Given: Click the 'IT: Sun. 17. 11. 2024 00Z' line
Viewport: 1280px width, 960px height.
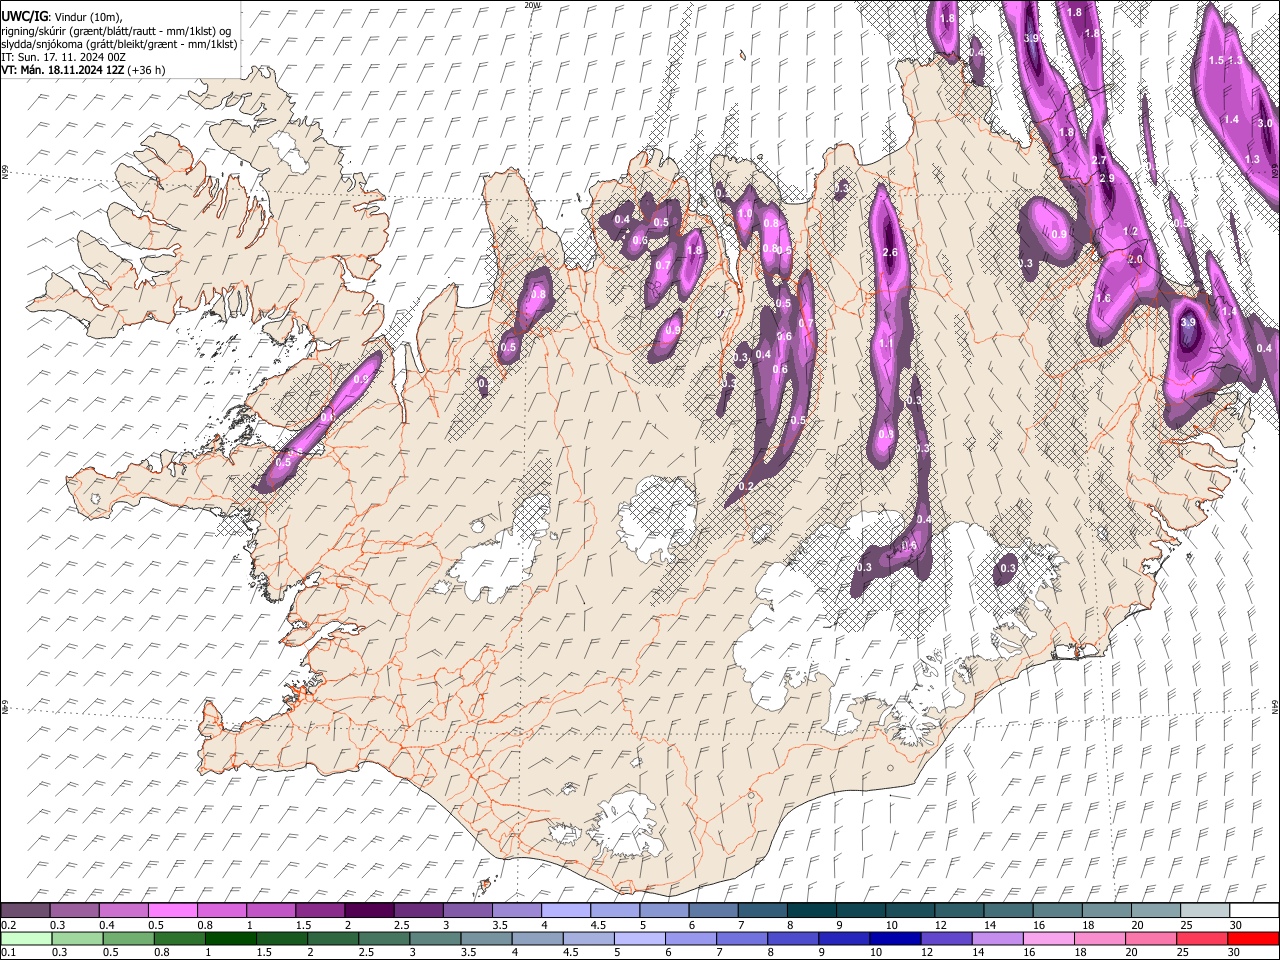Looking at the screenshot, I should [63, 57].
